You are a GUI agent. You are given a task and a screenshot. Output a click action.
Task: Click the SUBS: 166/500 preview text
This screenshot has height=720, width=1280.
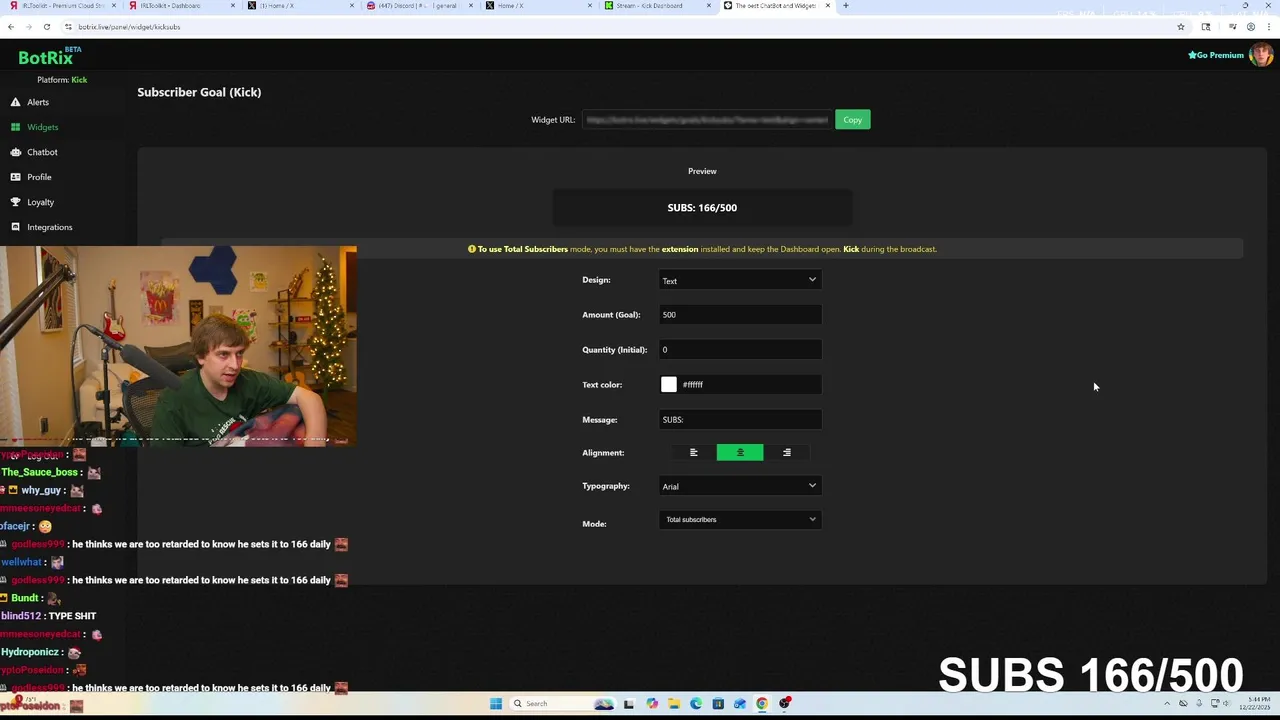click(x=702, y=208)
